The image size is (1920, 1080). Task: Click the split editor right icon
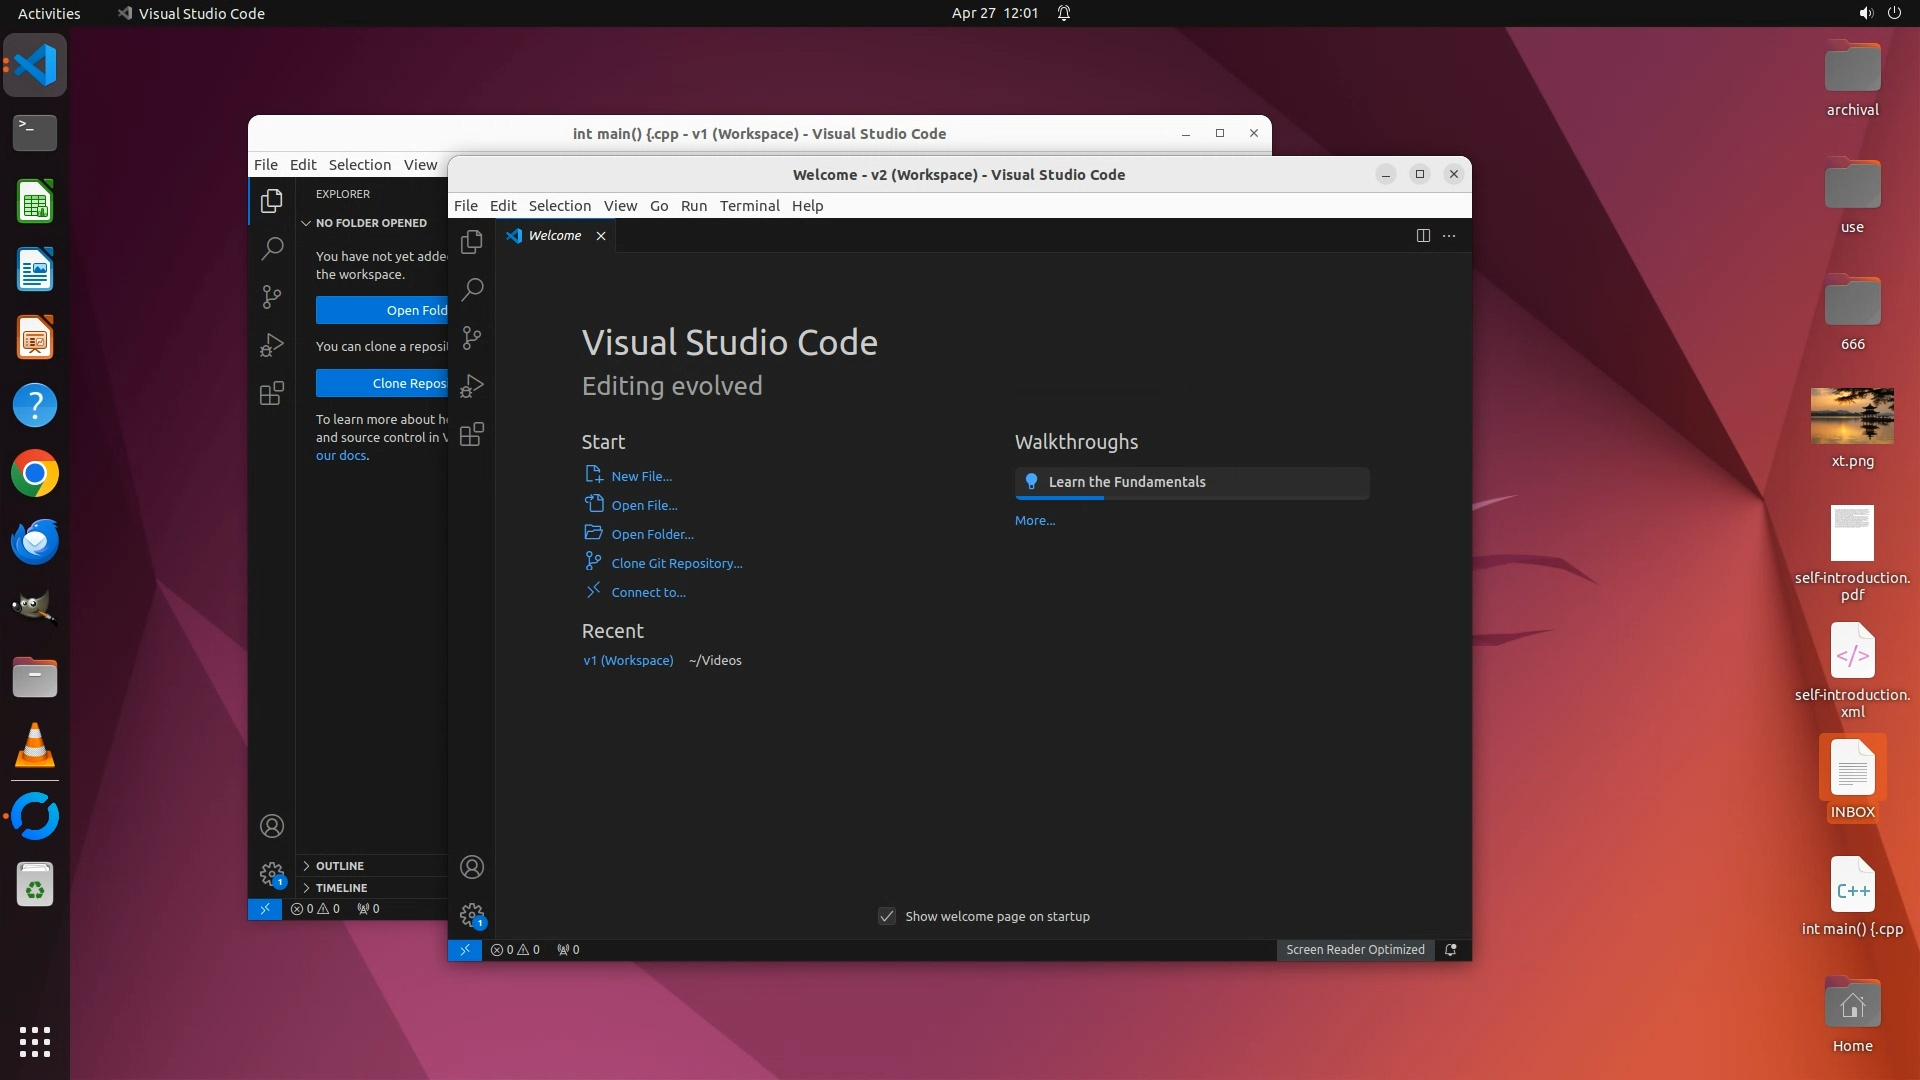tap(1423, 236)
